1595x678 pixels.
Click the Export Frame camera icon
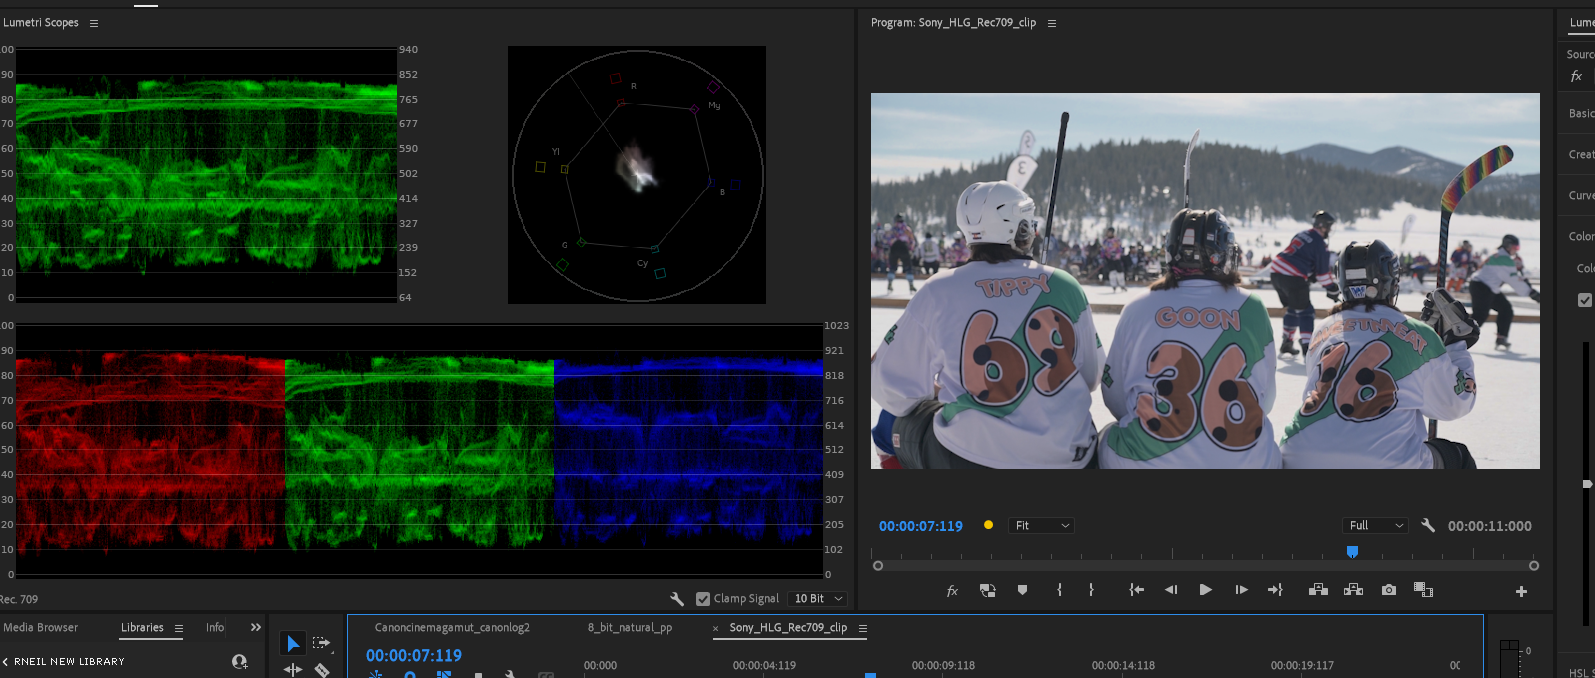[1388, 590]
